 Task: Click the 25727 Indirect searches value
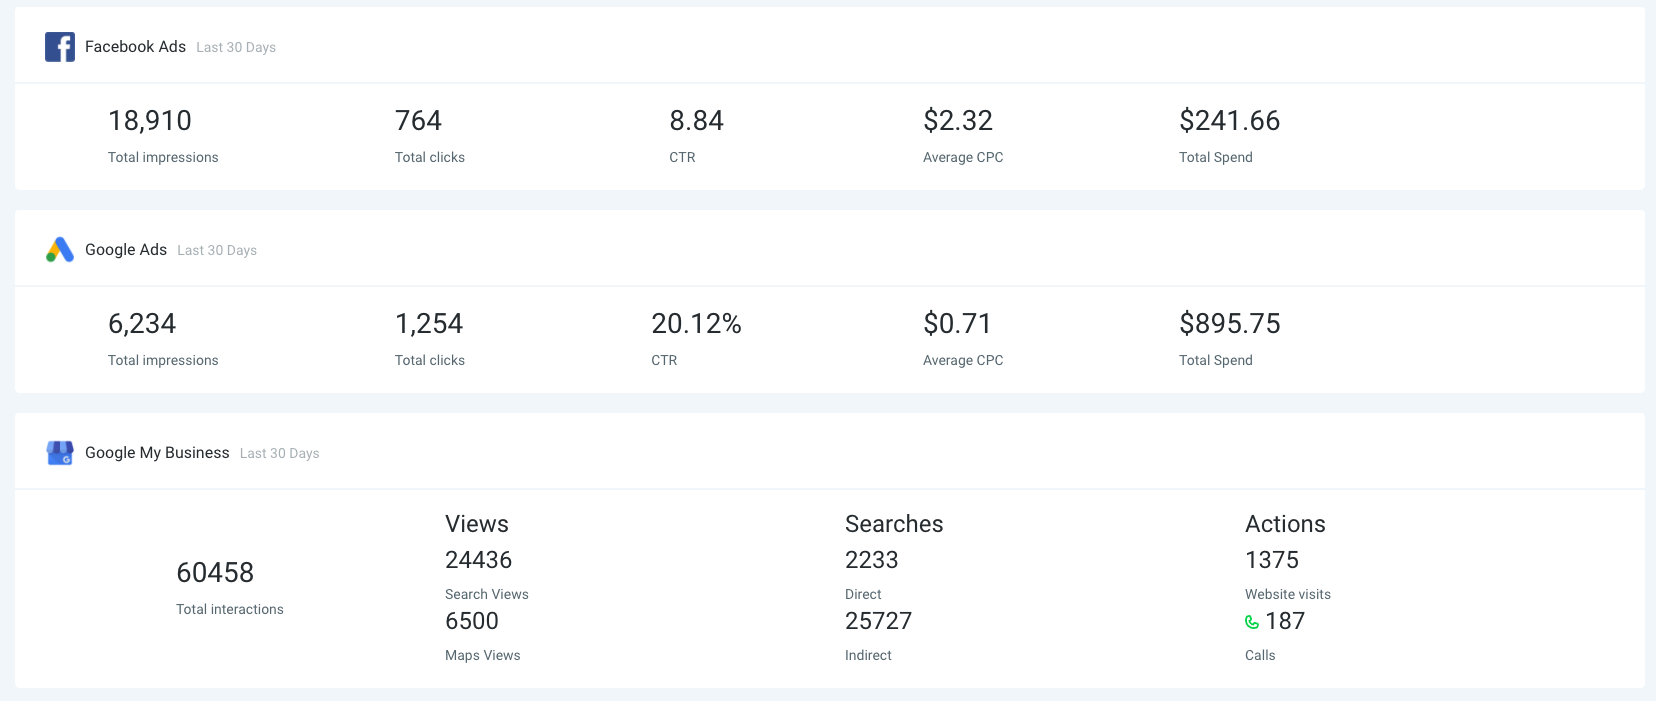[878, 621]
